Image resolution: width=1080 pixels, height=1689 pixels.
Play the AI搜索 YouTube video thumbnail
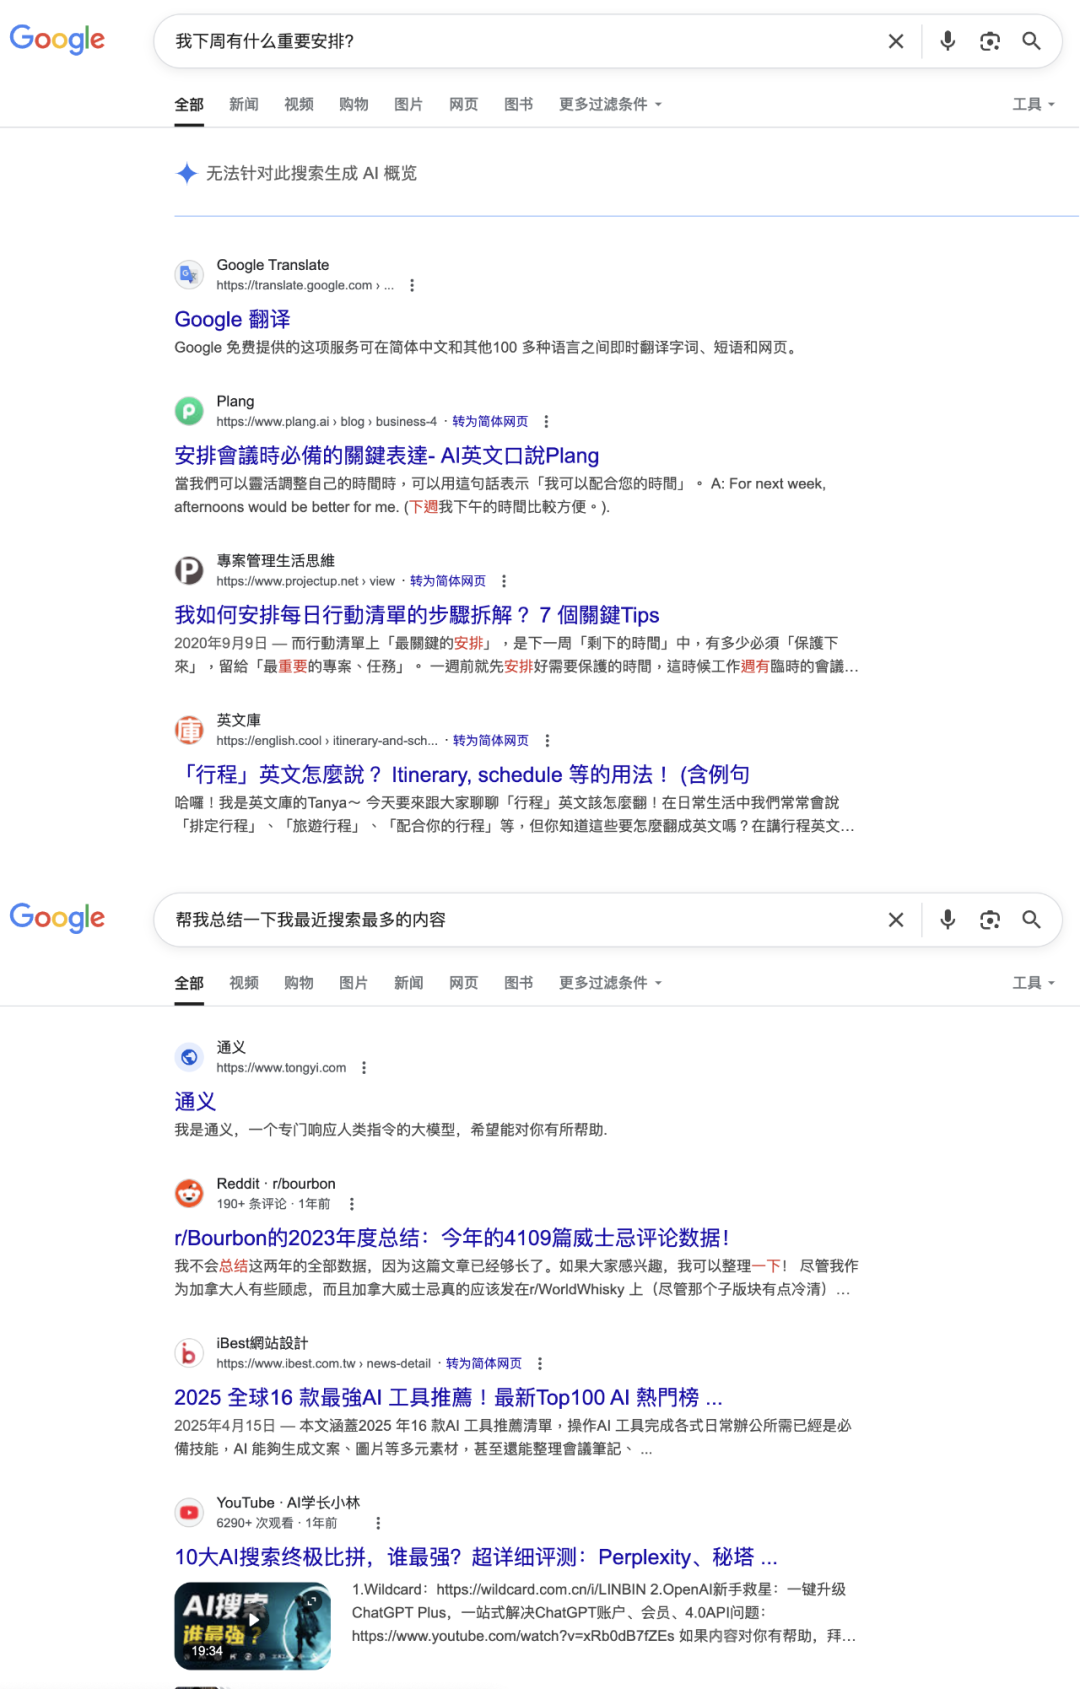252,1626
